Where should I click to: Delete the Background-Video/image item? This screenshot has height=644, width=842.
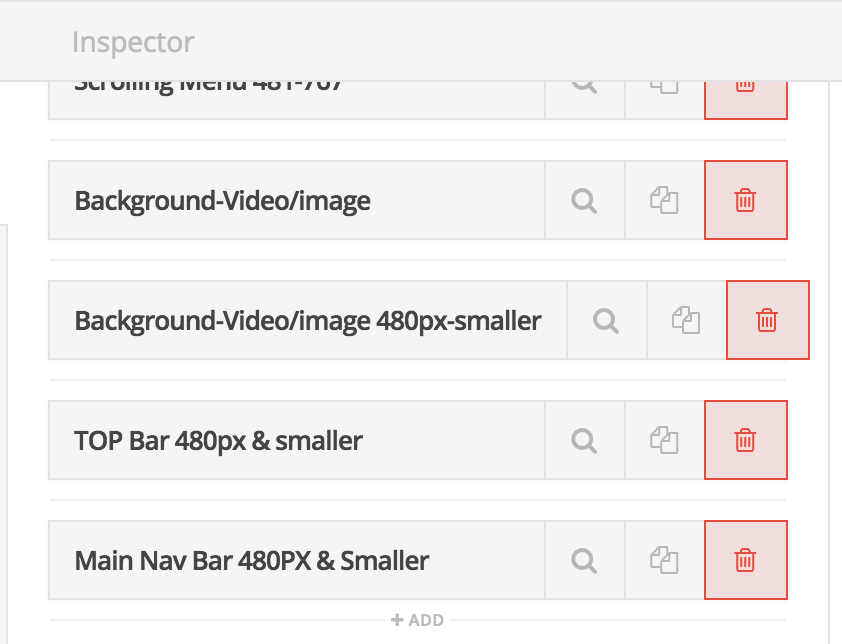(x=745, y=200)
